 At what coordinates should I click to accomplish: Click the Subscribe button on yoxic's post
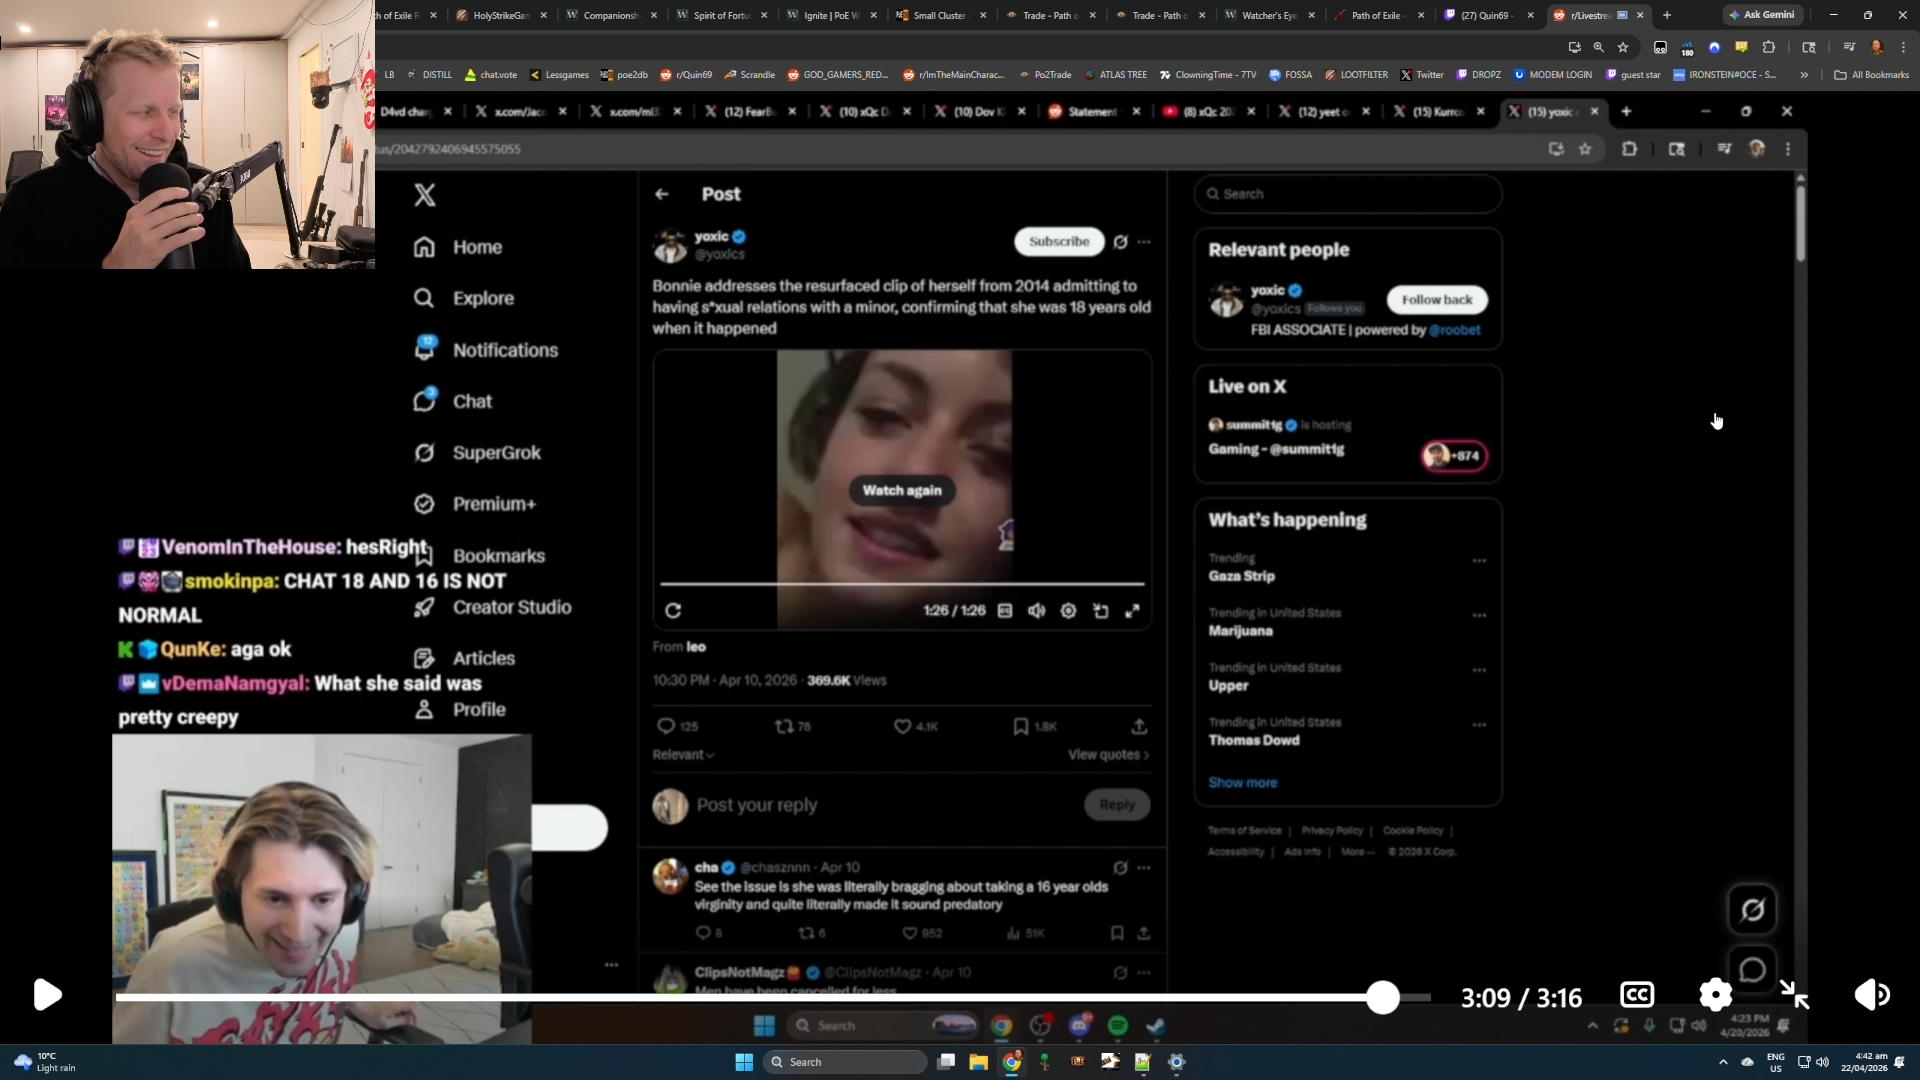[x=1058, y=242]
